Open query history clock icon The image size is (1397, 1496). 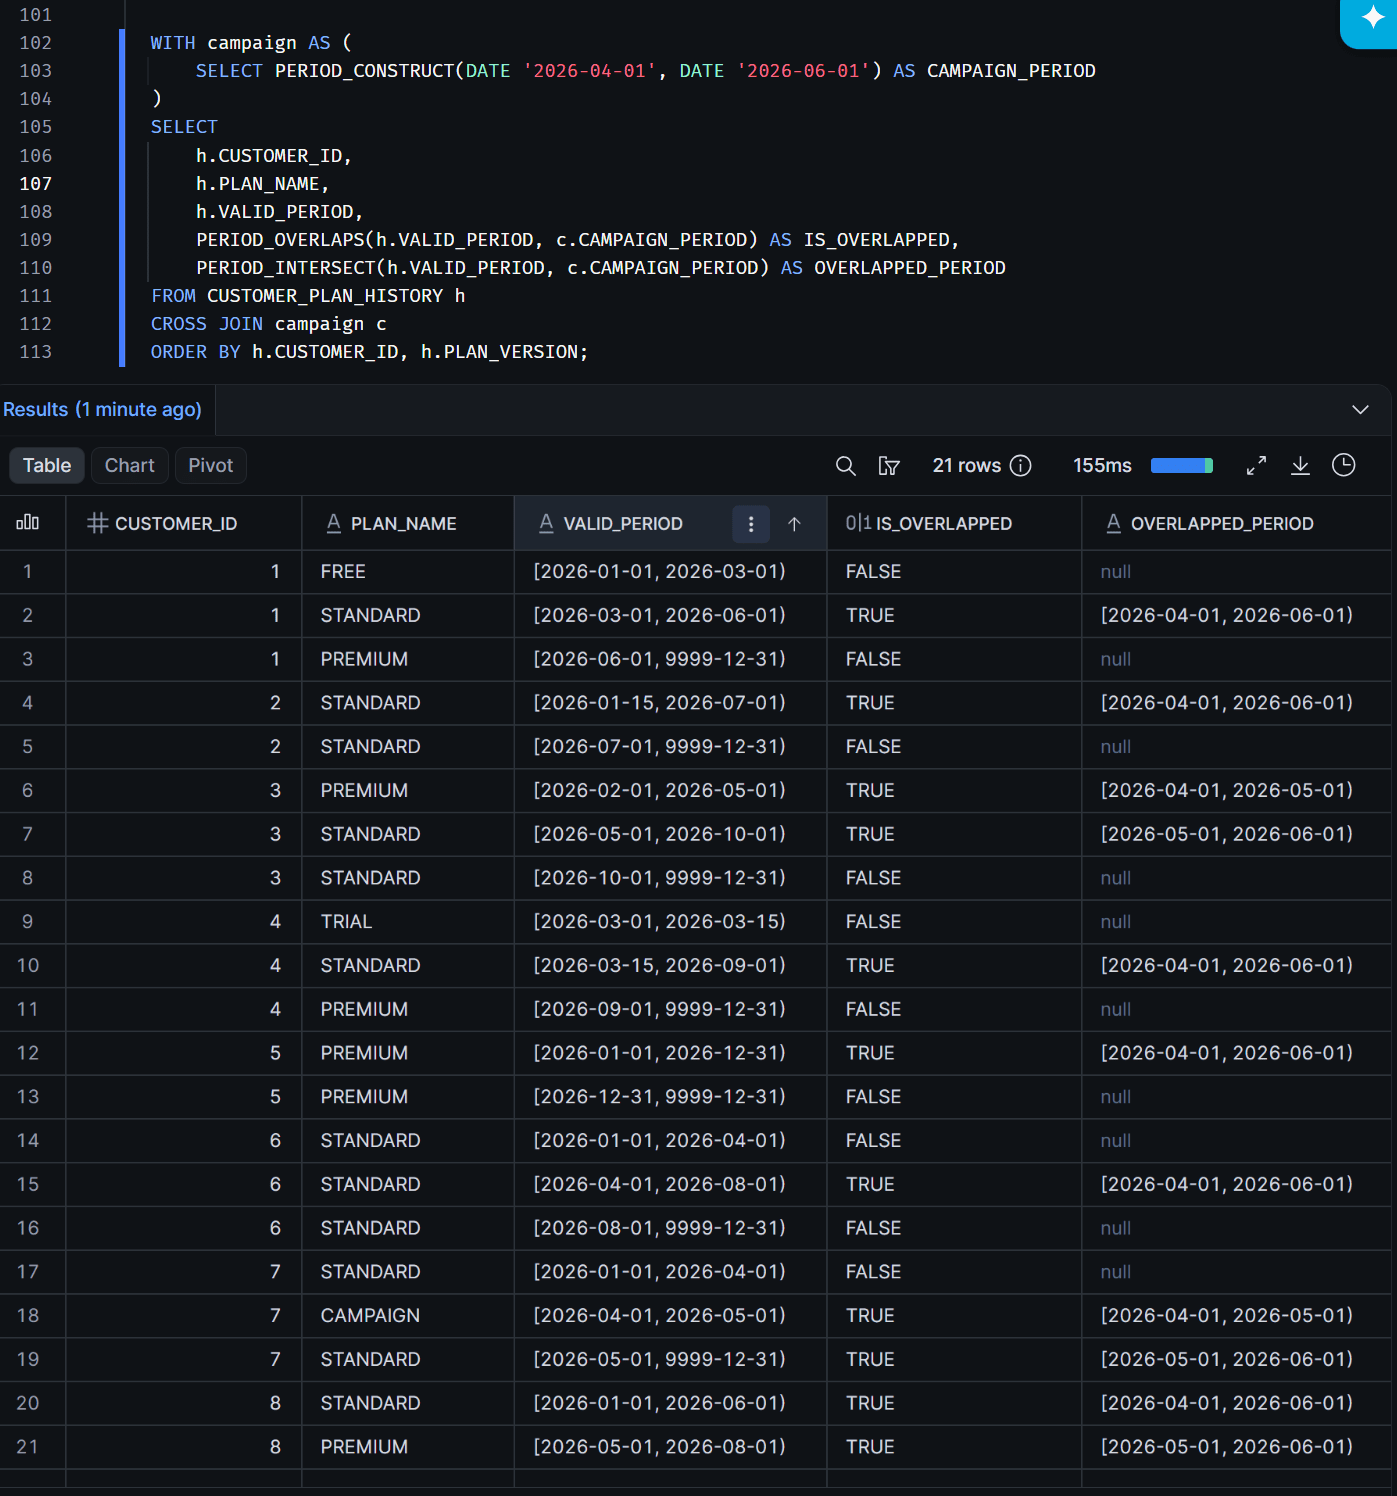point(1343,465)
